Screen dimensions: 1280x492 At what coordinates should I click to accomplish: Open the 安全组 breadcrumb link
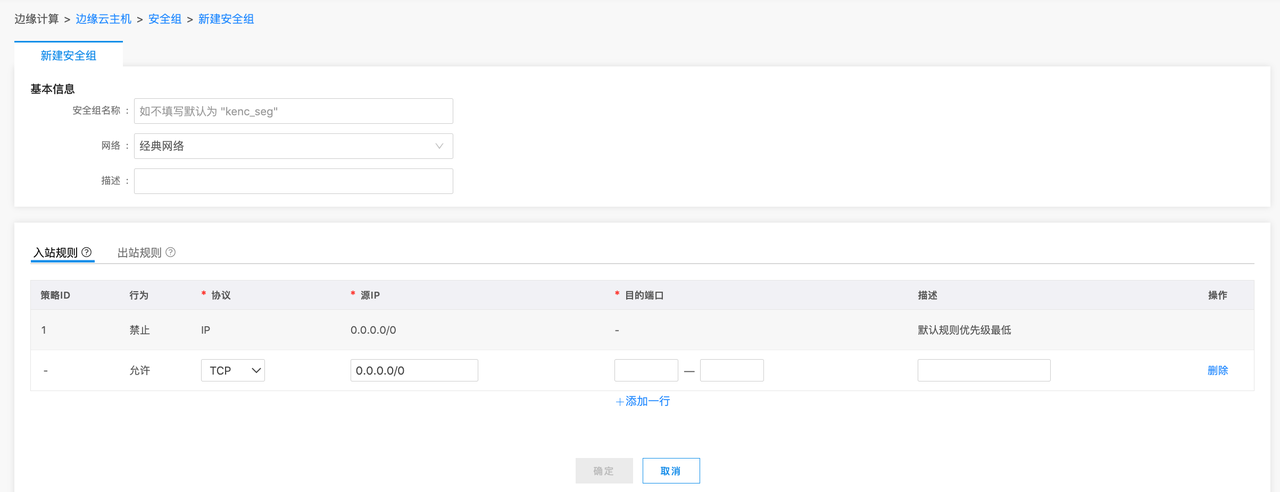(x=164, y=19)
